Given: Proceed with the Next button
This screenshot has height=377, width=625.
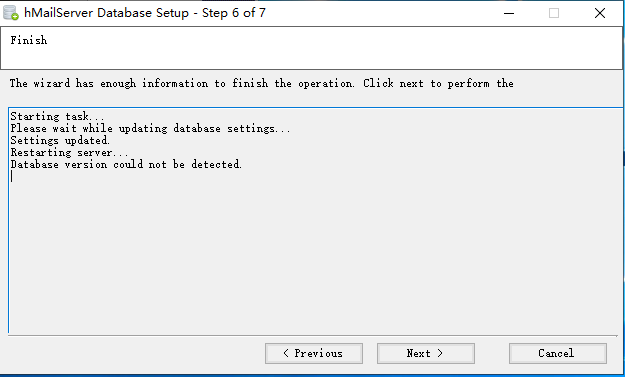Looking at the screenshot, I should 426,353.
